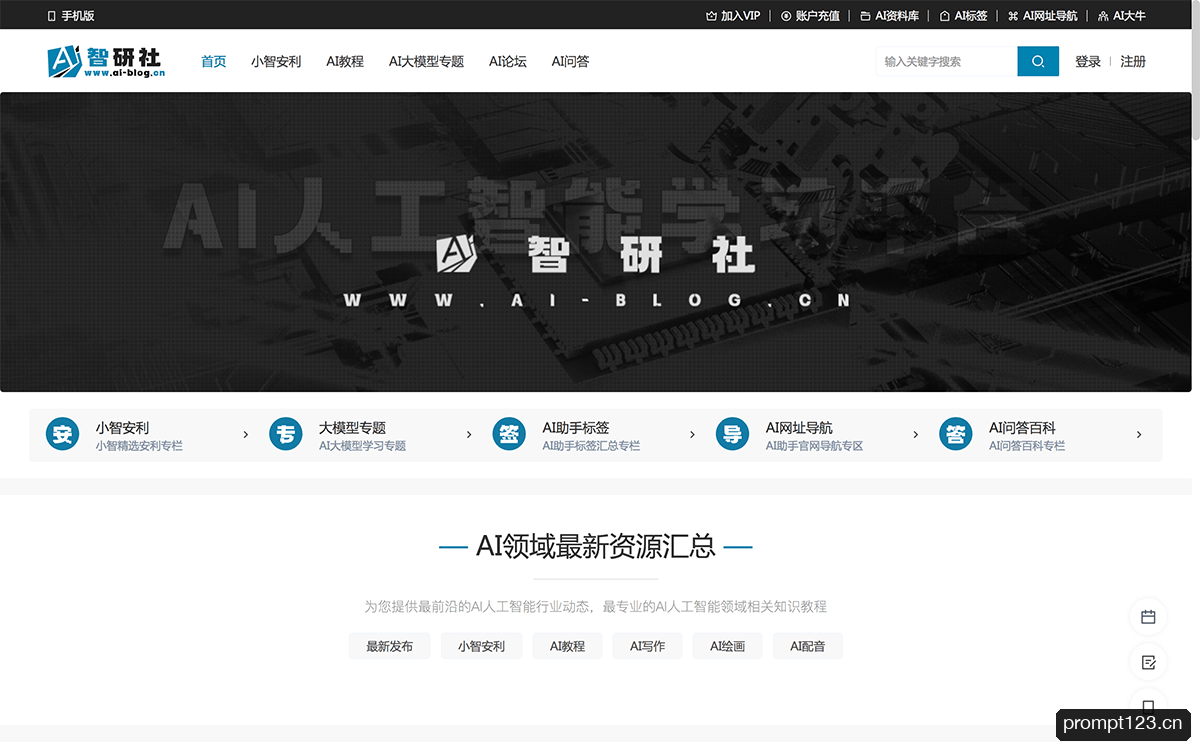Open AI大模型专题 navigation menu item
The width and height of the screenshot is (1200, 750).
click(426, 61)
